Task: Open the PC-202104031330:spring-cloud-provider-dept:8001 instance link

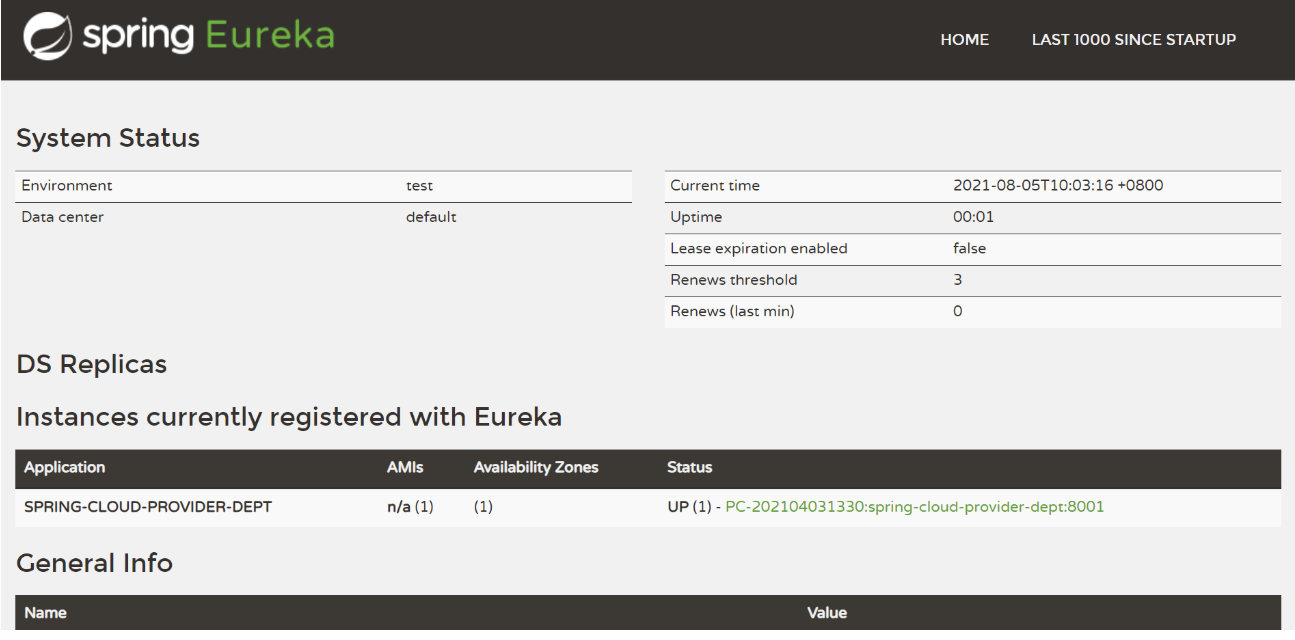Action: pos(914,507)
